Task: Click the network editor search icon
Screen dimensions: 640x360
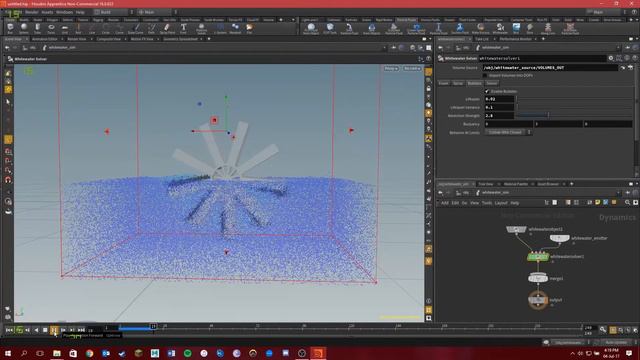Action: pos(628,202)
